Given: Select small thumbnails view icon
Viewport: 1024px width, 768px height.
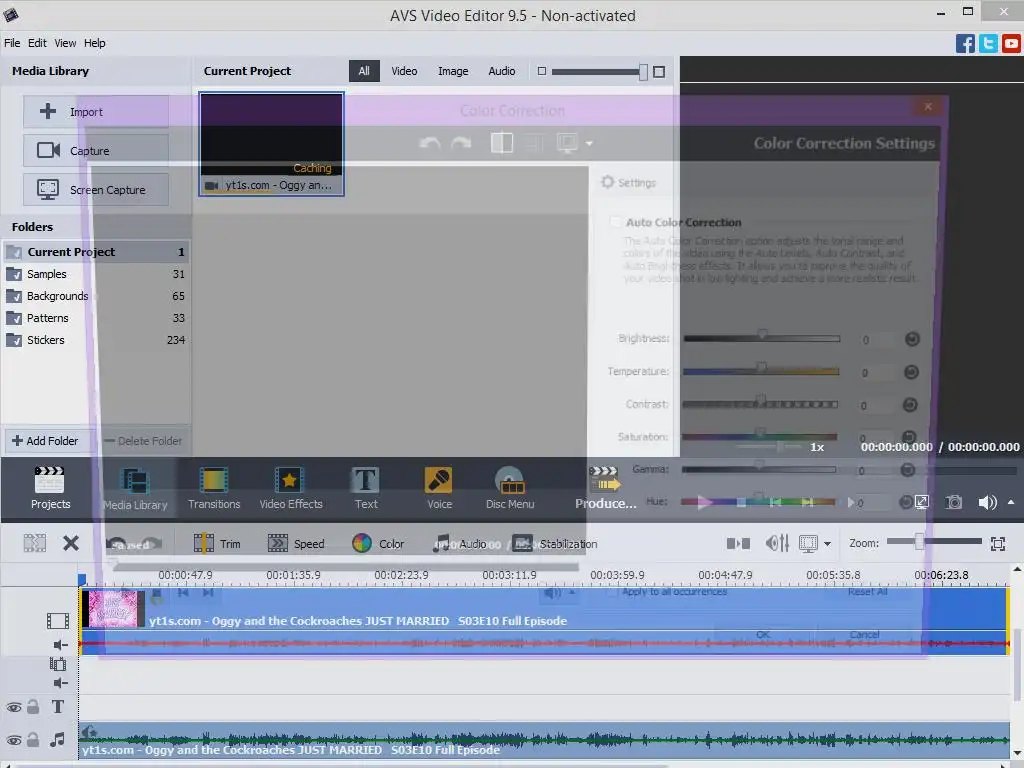Looking at the screenshot, I should coord(541,71).
